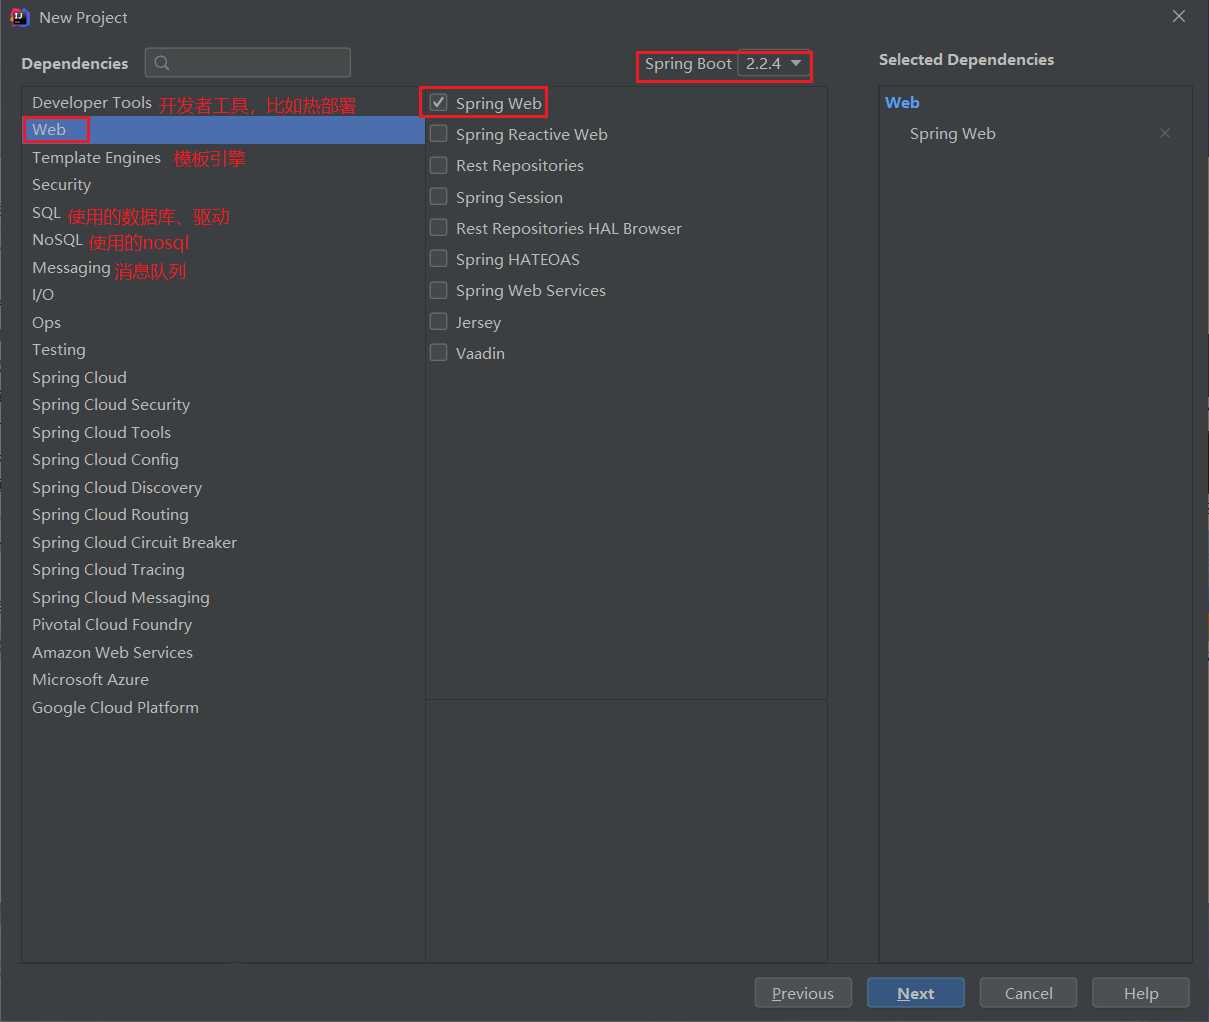1209x1022 pixels.
Task: Open Spring Cloud Config category
Action: 224,460
